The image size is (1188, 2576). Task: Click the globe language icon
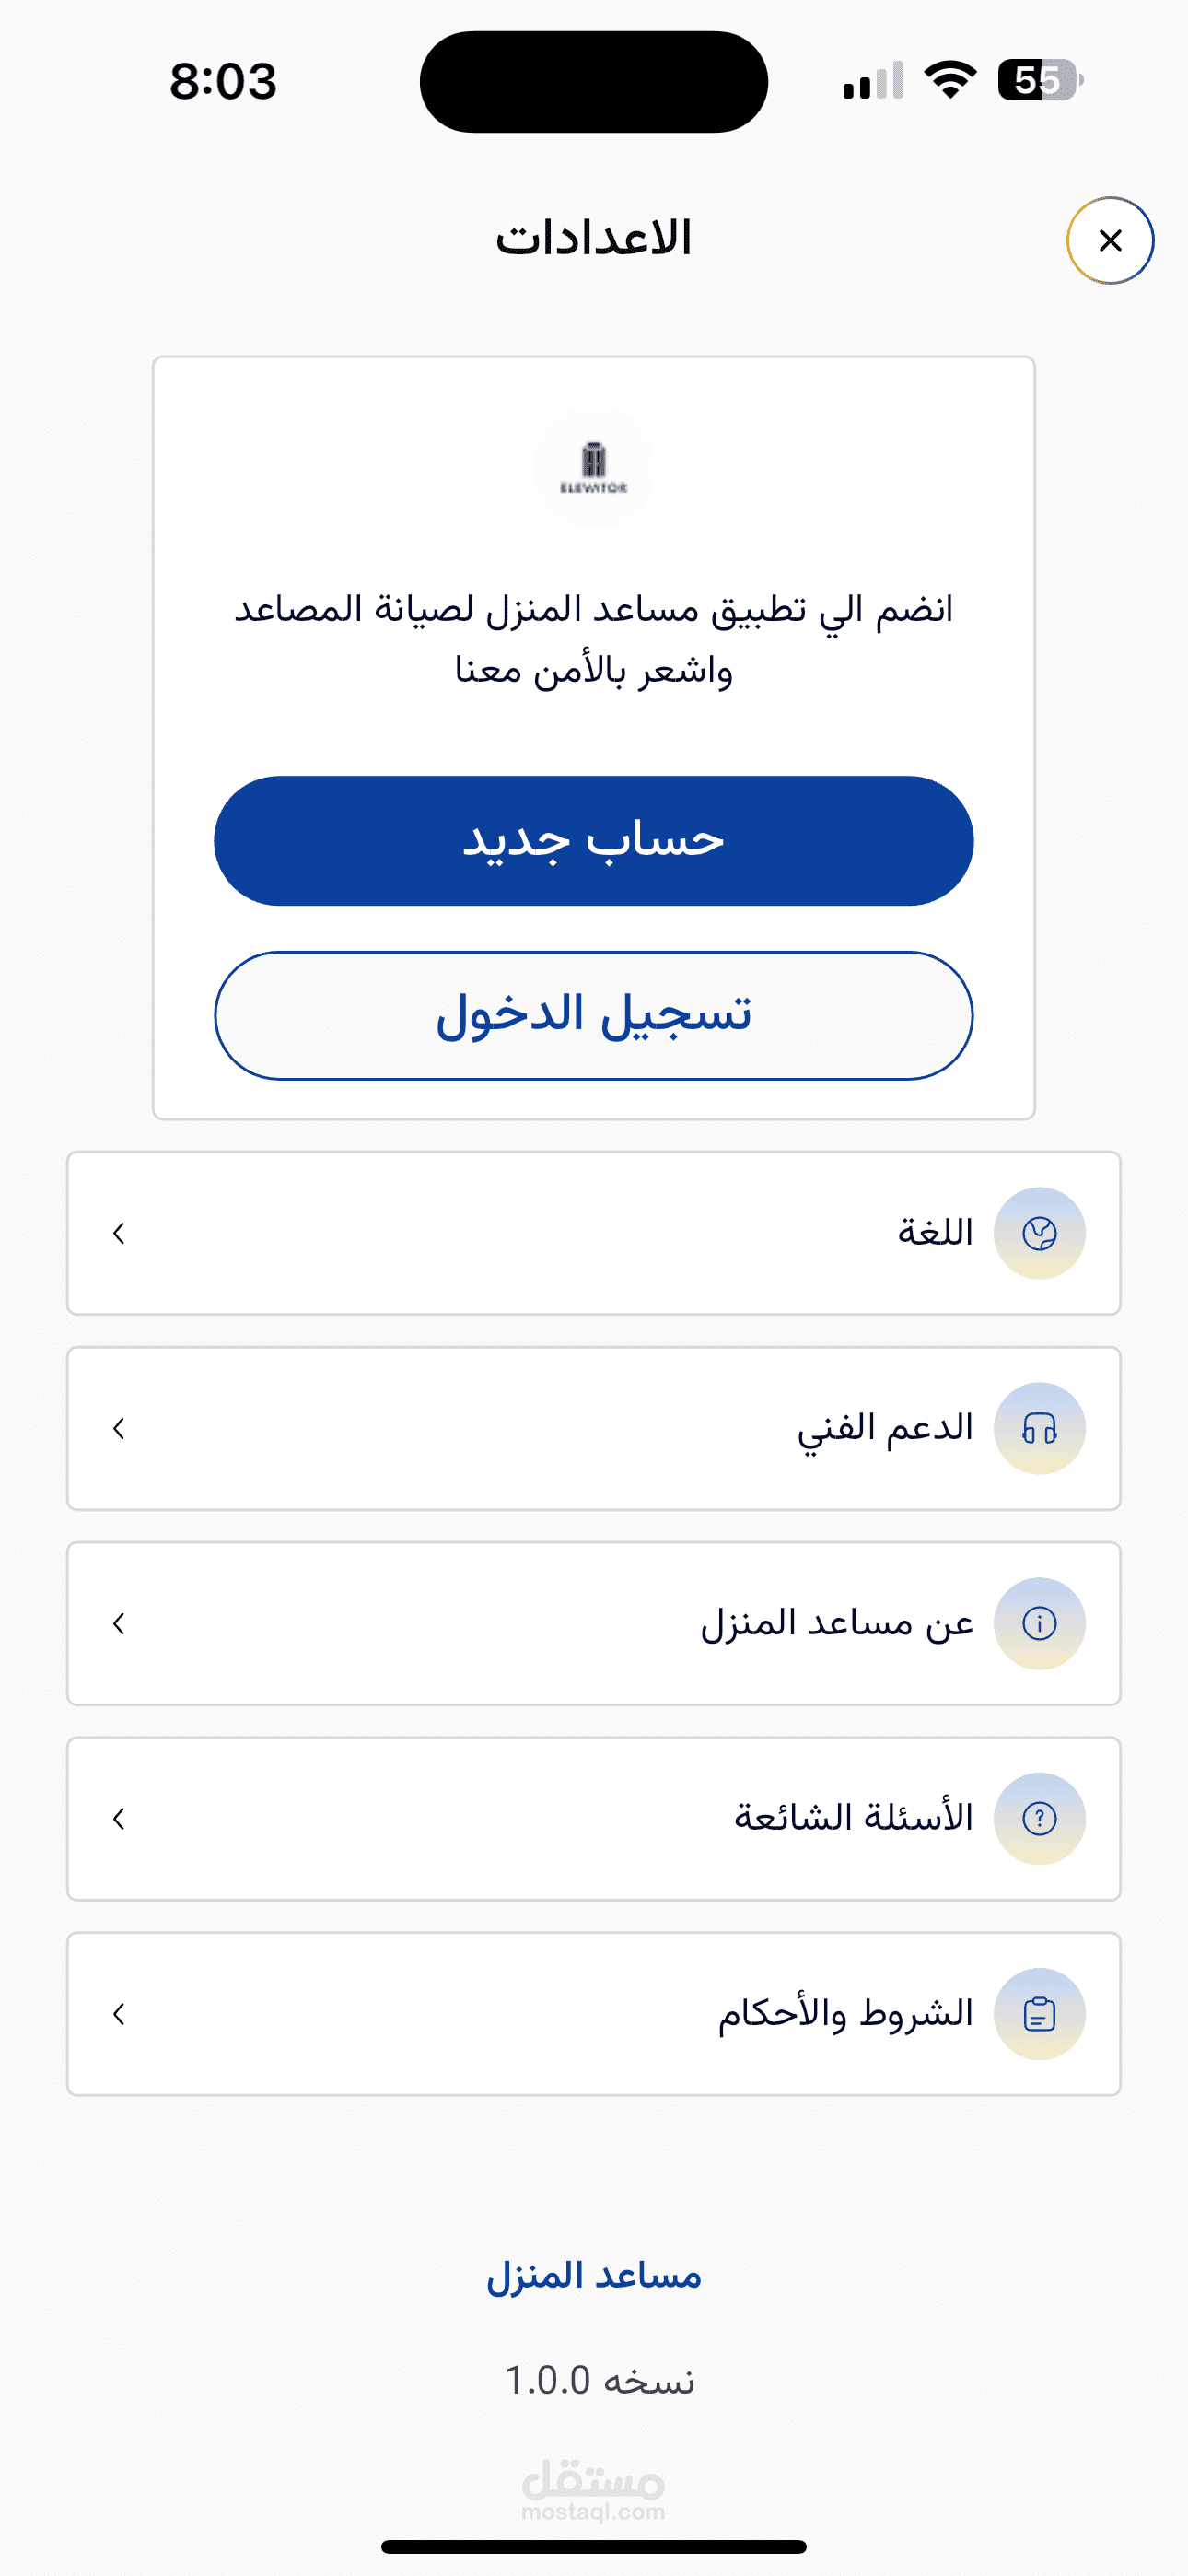pos(1039,1233)
